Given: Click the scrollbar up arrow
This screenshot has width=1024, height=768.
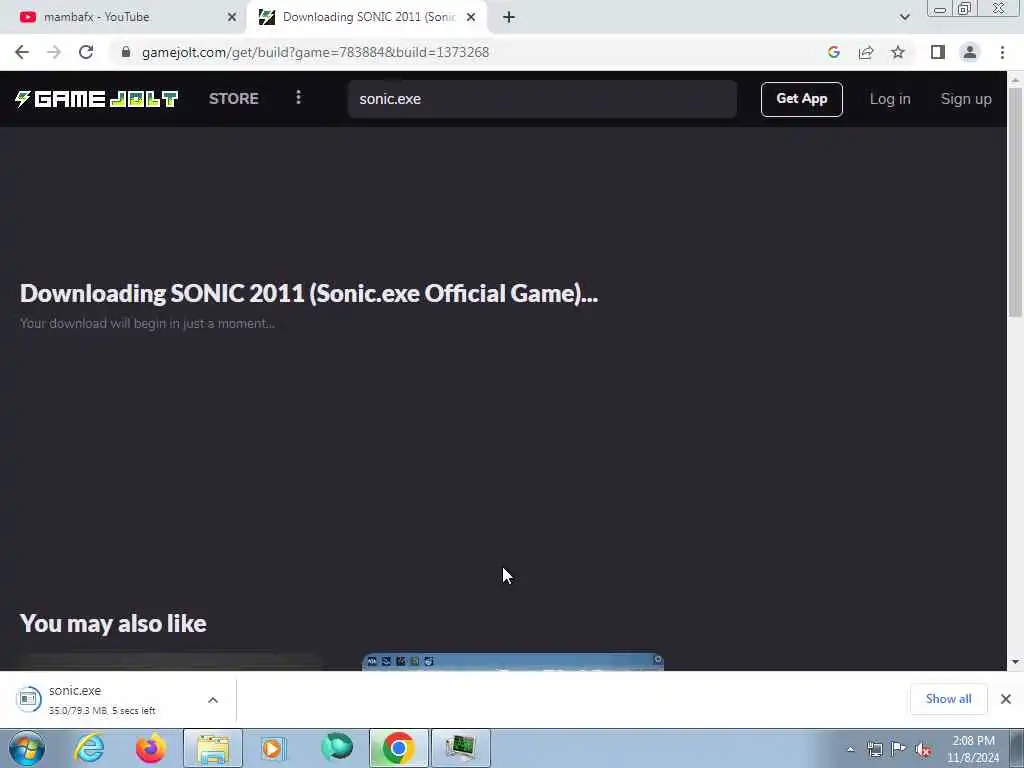Looking at the screenshot, I should (1015, 79).
